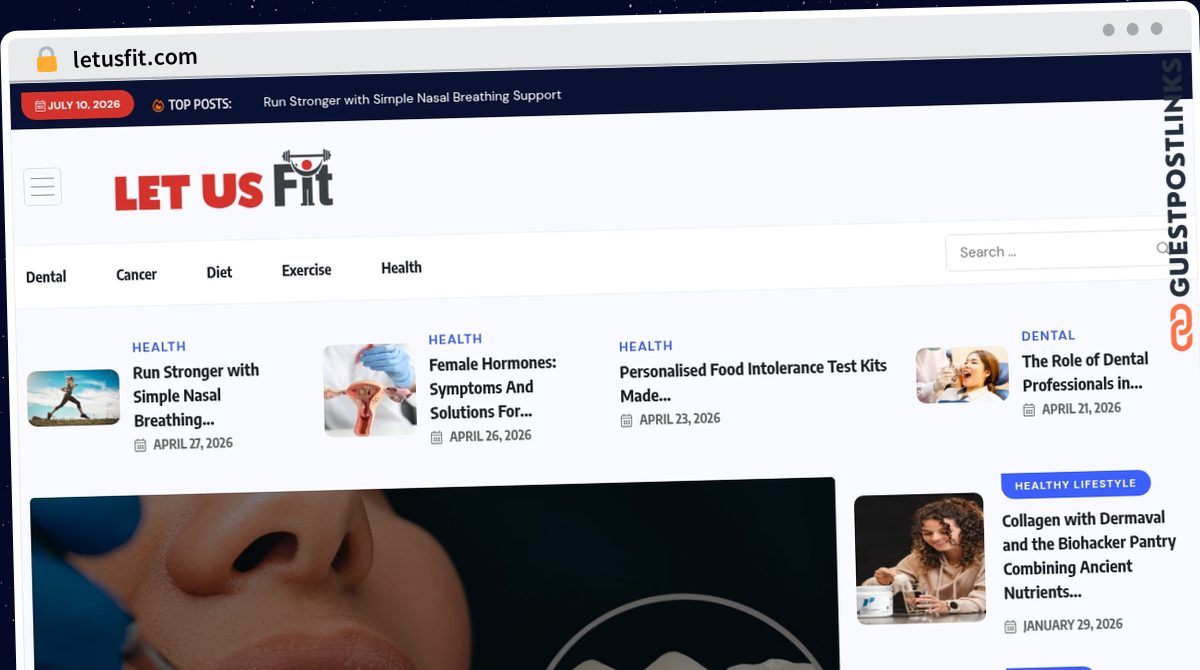1200x670 pixels.
Task: Click calendar icon beside April 26, 2026
Action: coord(436,437)
